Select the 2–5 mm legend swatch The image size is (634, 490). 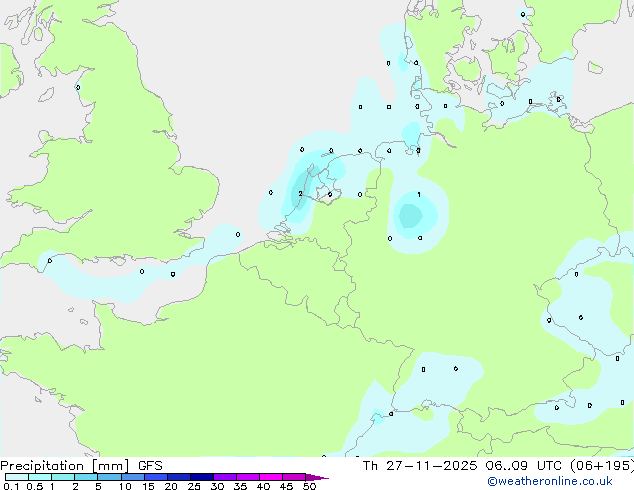click(x=86, y=477)
